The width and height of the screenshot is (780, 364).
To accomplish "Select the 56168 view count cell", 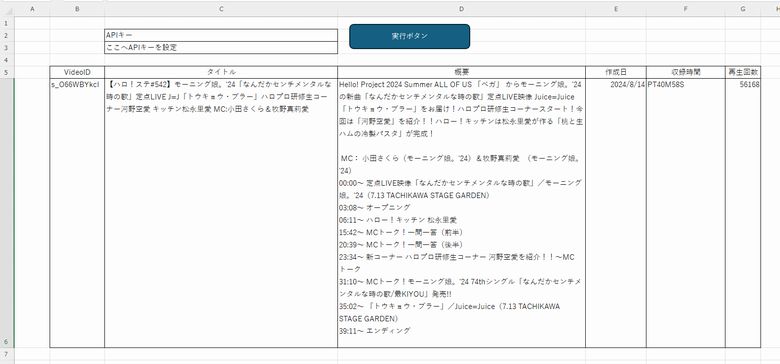I will click(743, 213).
